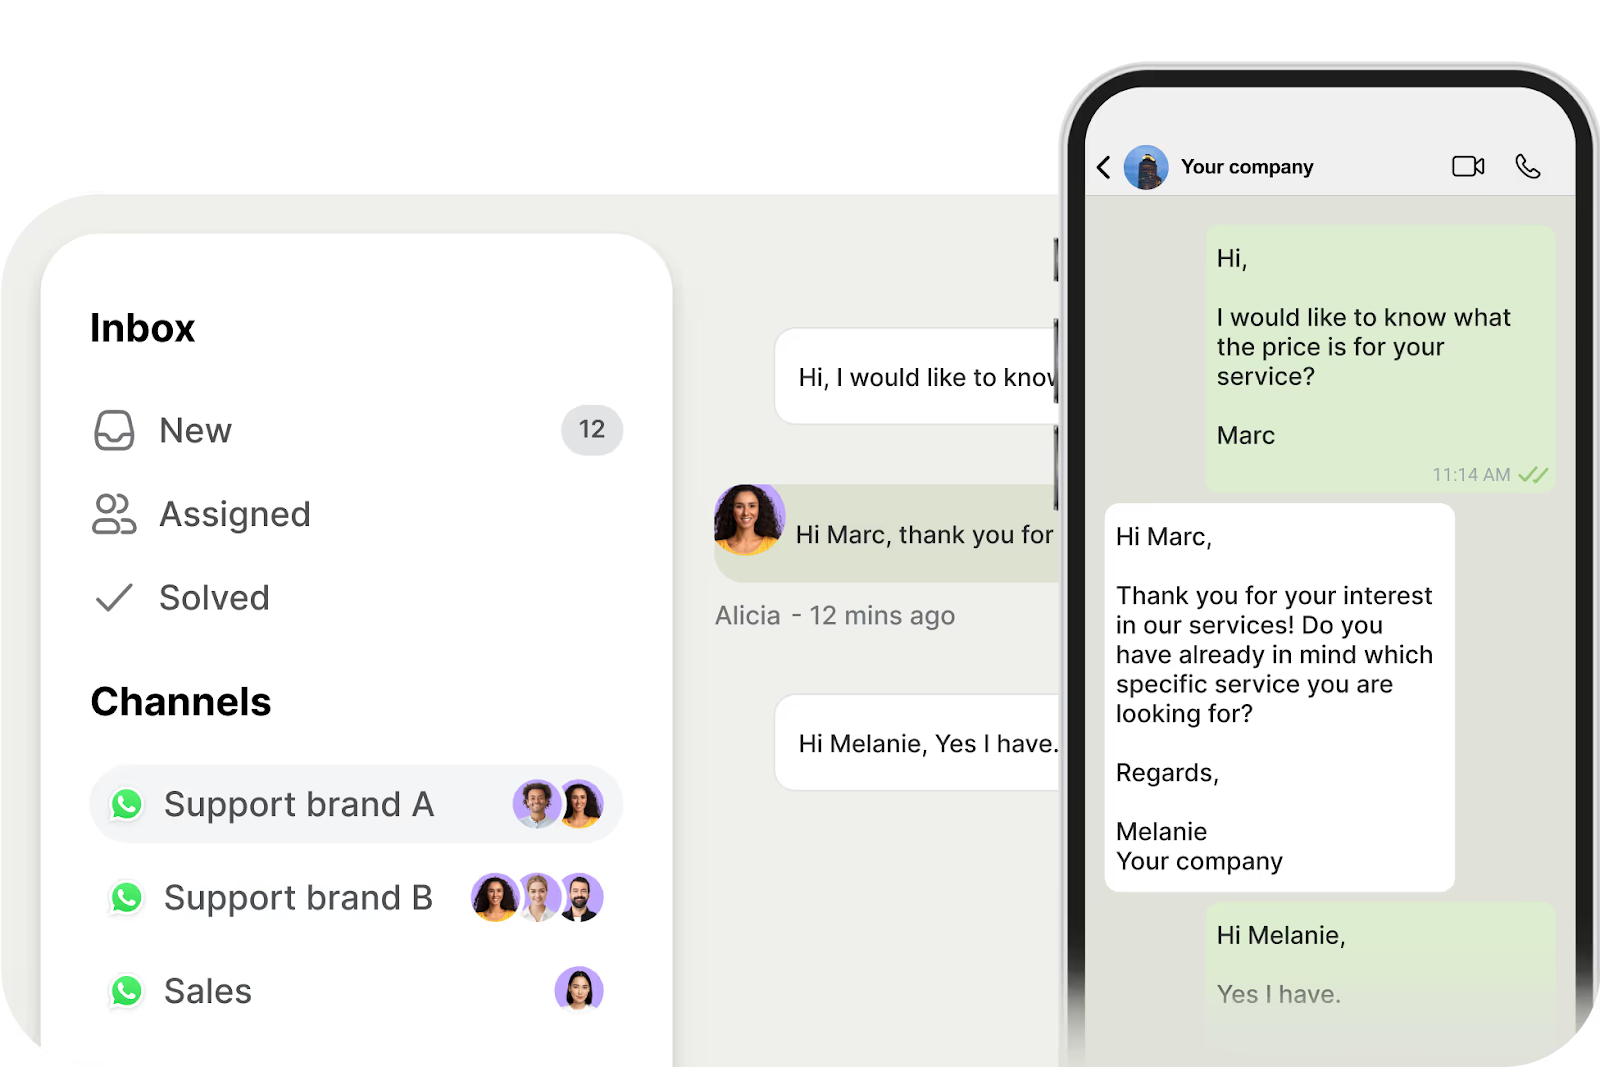Select the Support brand A channel

point(356,804)
